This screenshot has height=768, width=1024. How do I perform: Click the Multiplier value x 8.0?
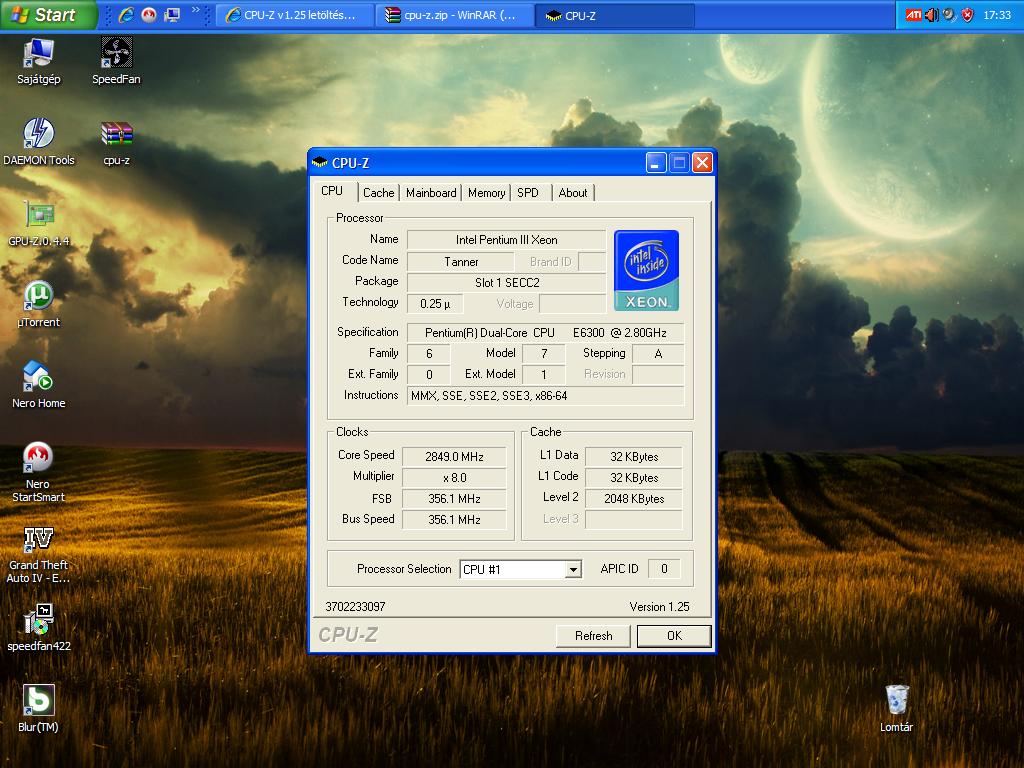(x=455, y=477)
